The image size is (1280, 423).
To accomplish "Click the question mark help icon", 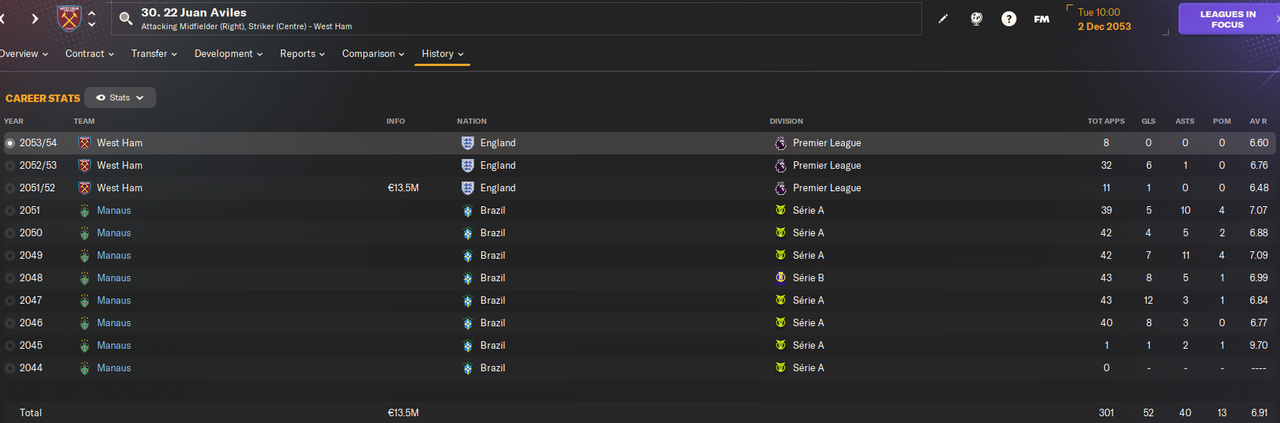I will (x=1009, y=19).
